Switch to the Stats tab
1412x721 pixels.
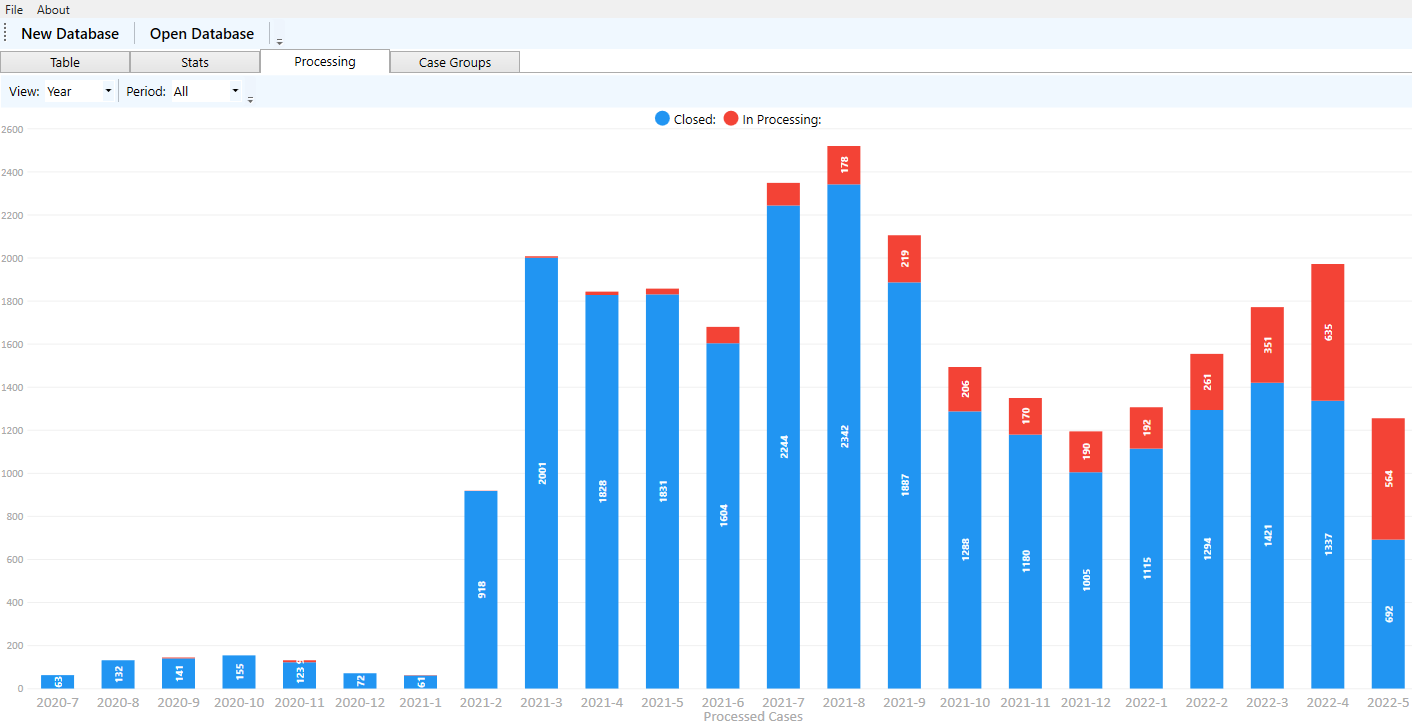[195, 62]
